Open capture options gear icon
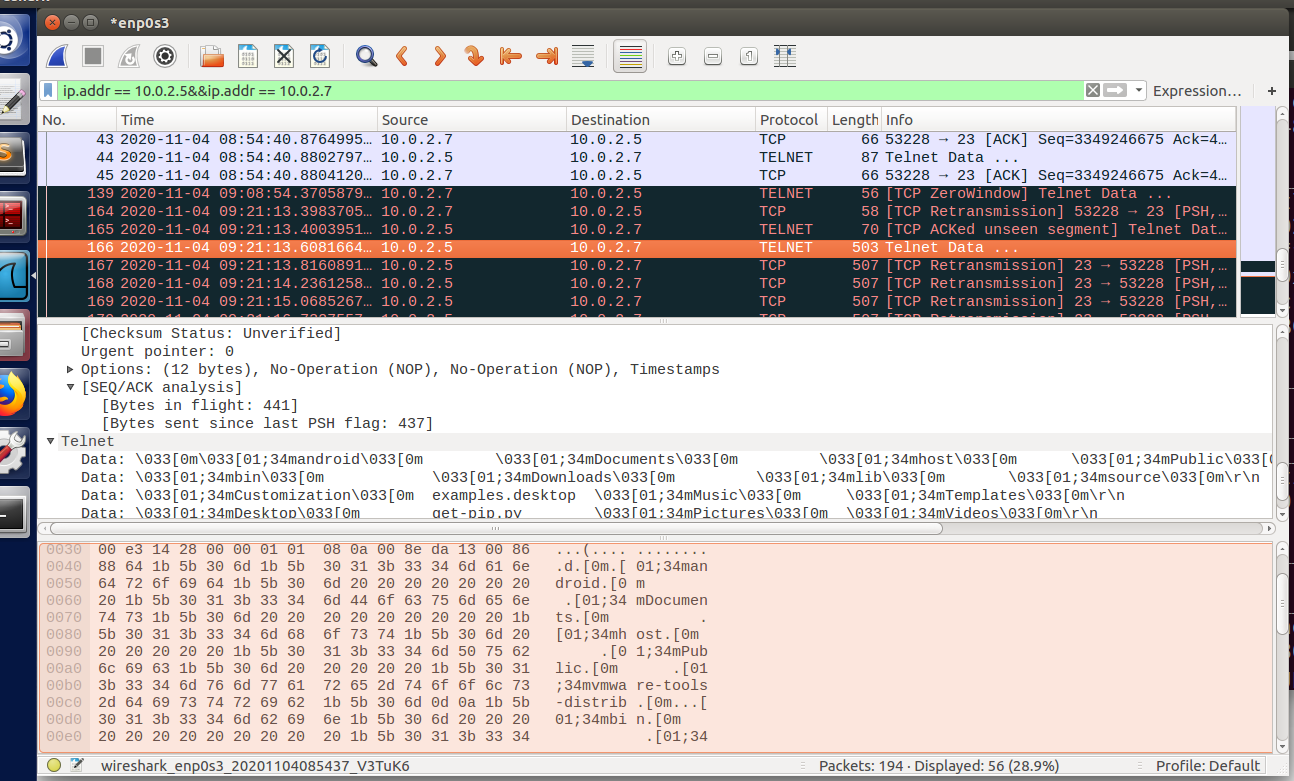The image size is (1294, 781). click(165, 56)
